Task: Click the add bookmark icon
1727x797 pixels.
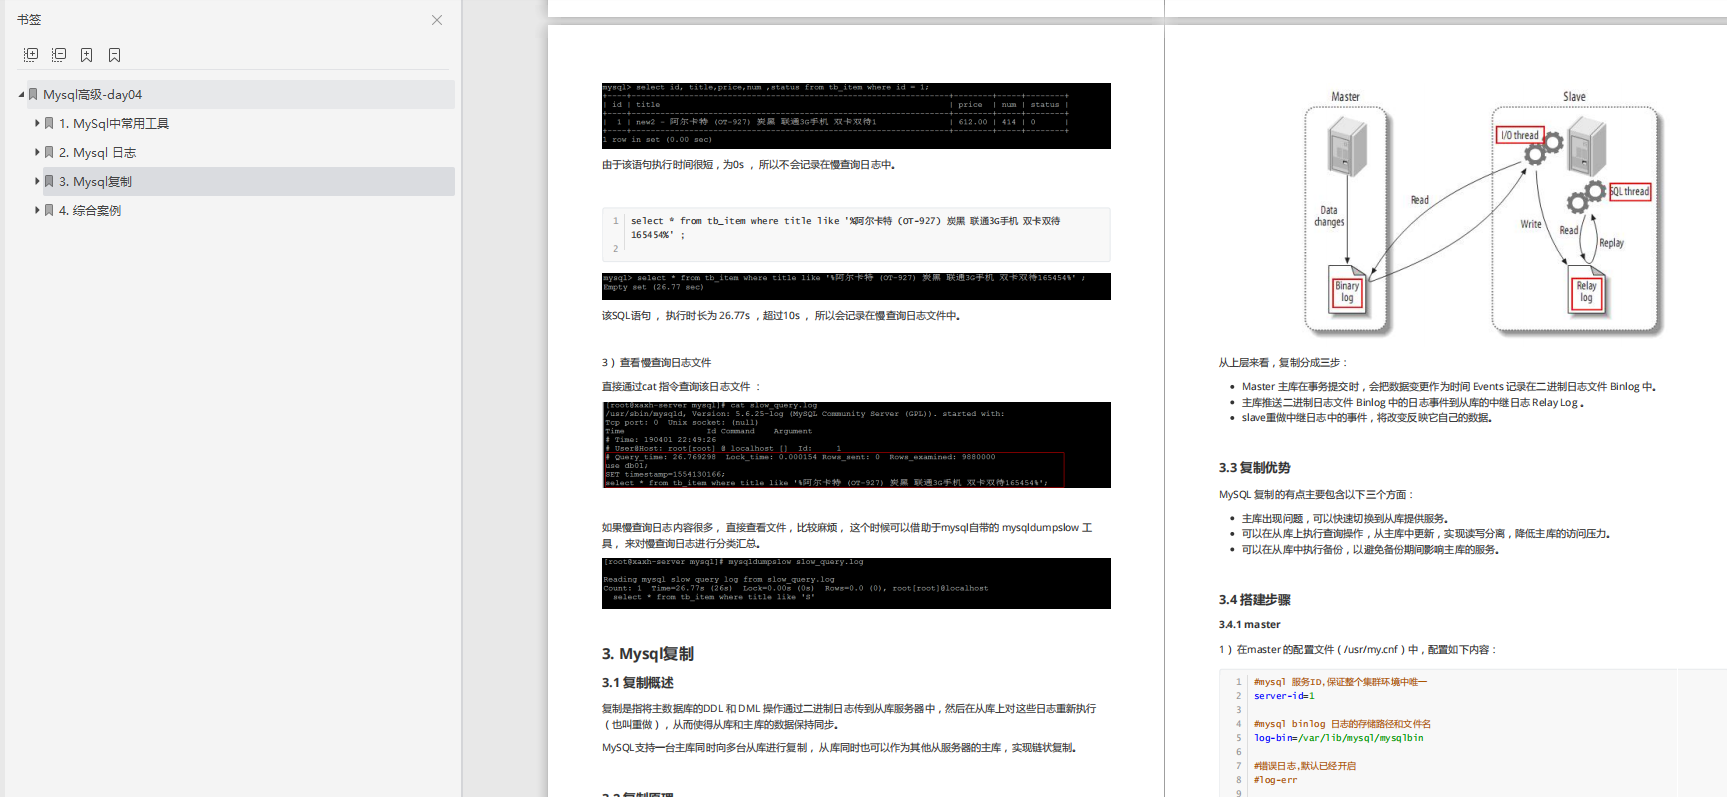Action: pyautogui.click(x=87, y=55)
